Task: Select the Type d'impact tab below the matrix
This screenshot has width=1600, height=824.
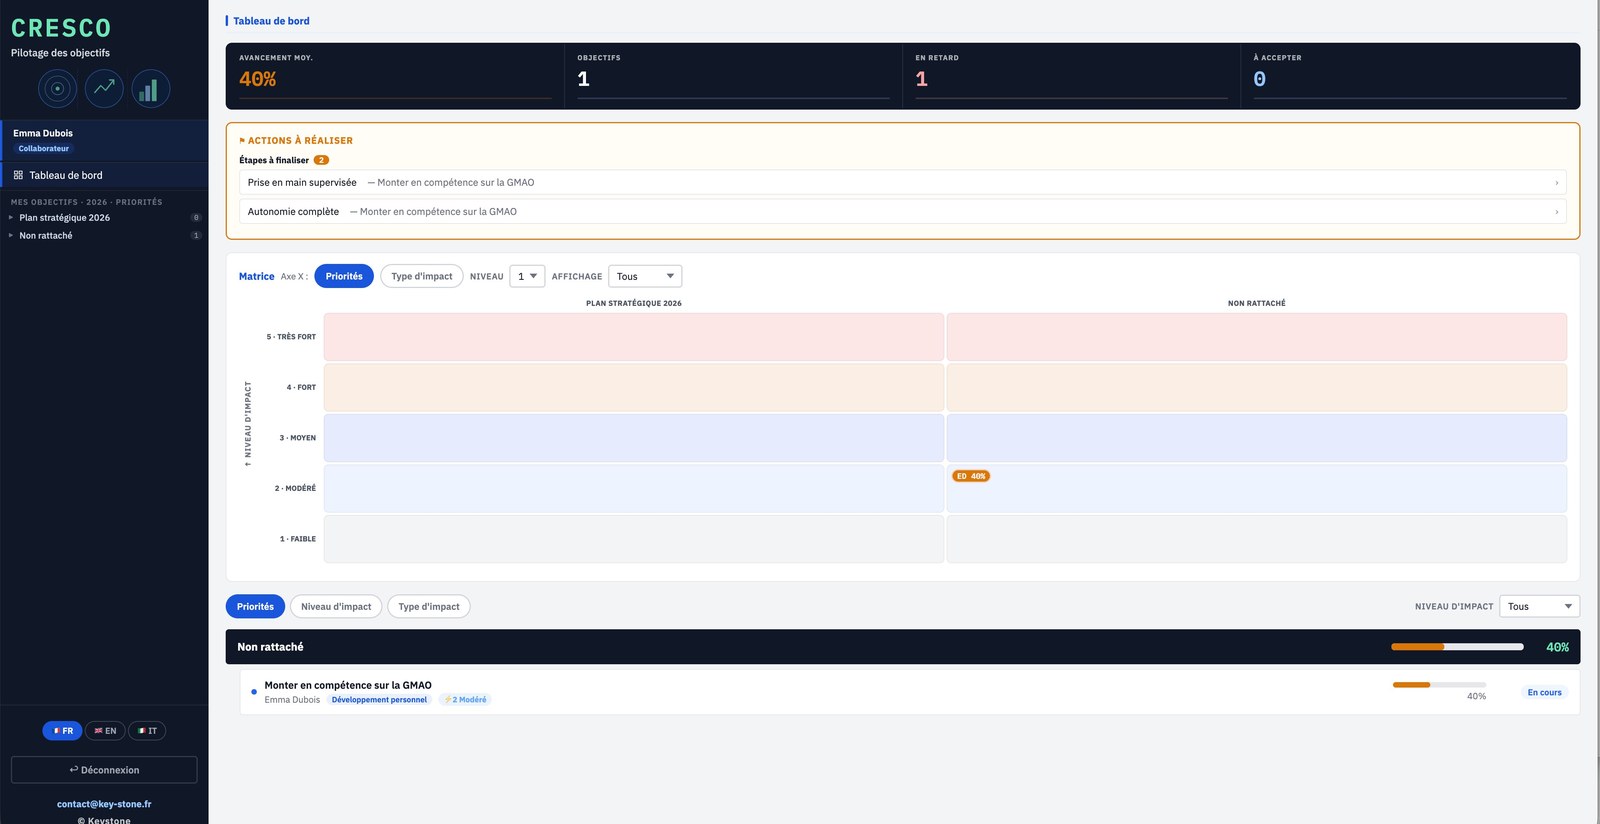Action: (429, 606)
